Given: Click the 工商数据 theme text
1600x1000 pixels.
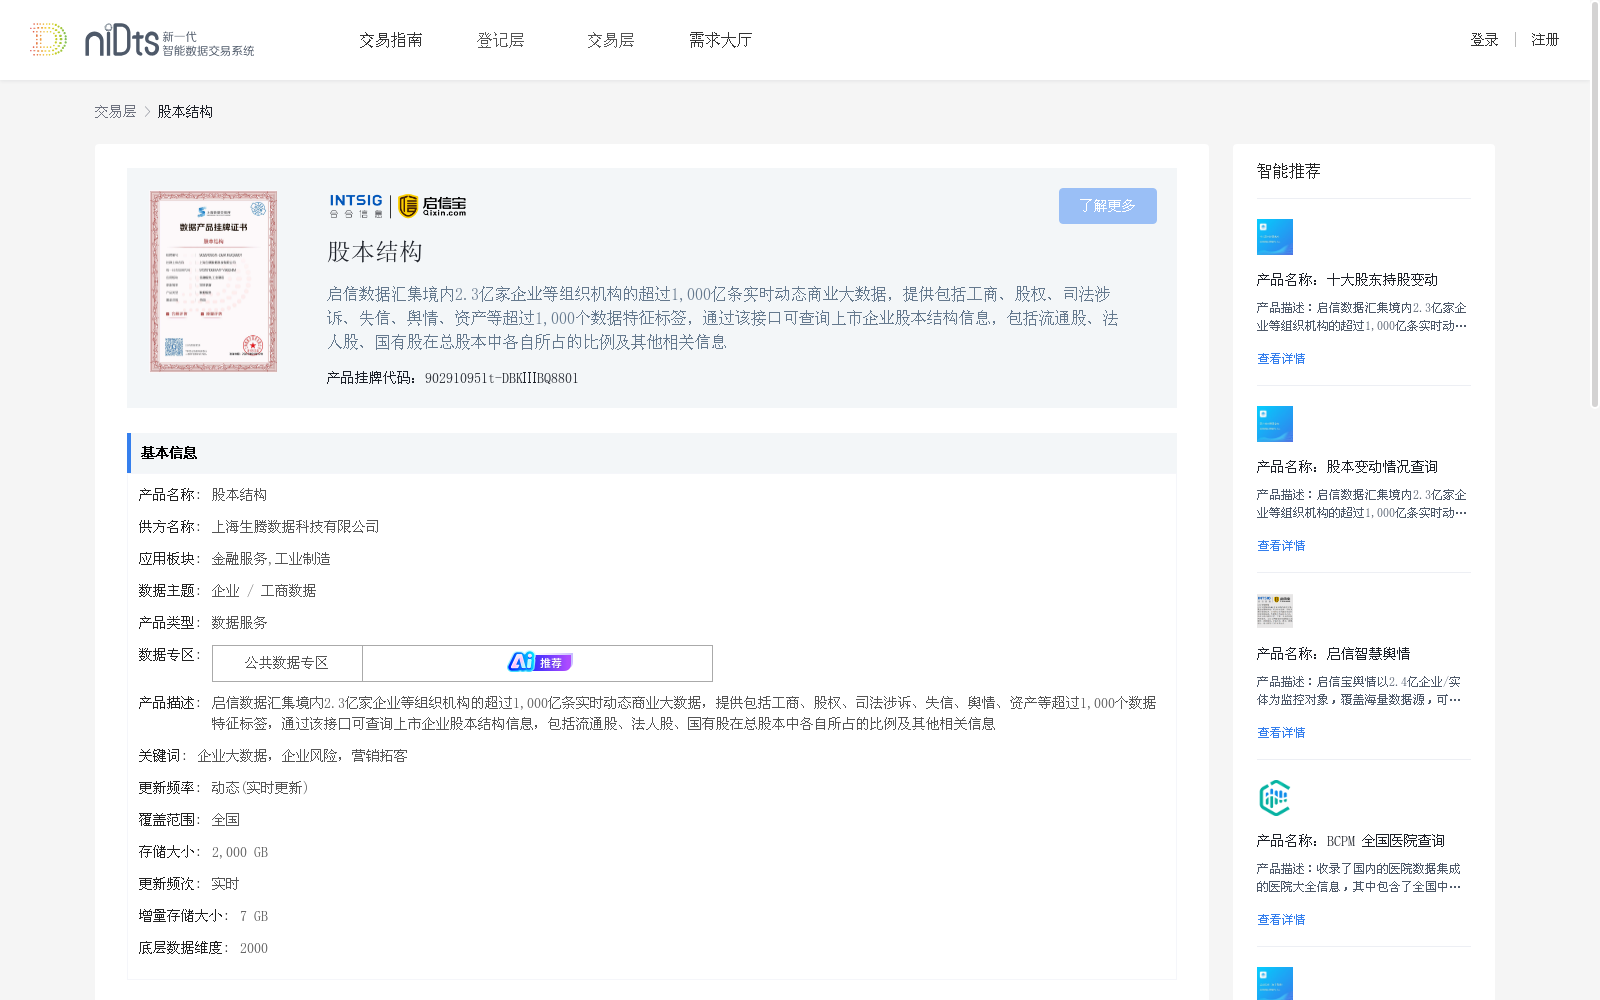Looking at the screenshot, I should [288, 591].
